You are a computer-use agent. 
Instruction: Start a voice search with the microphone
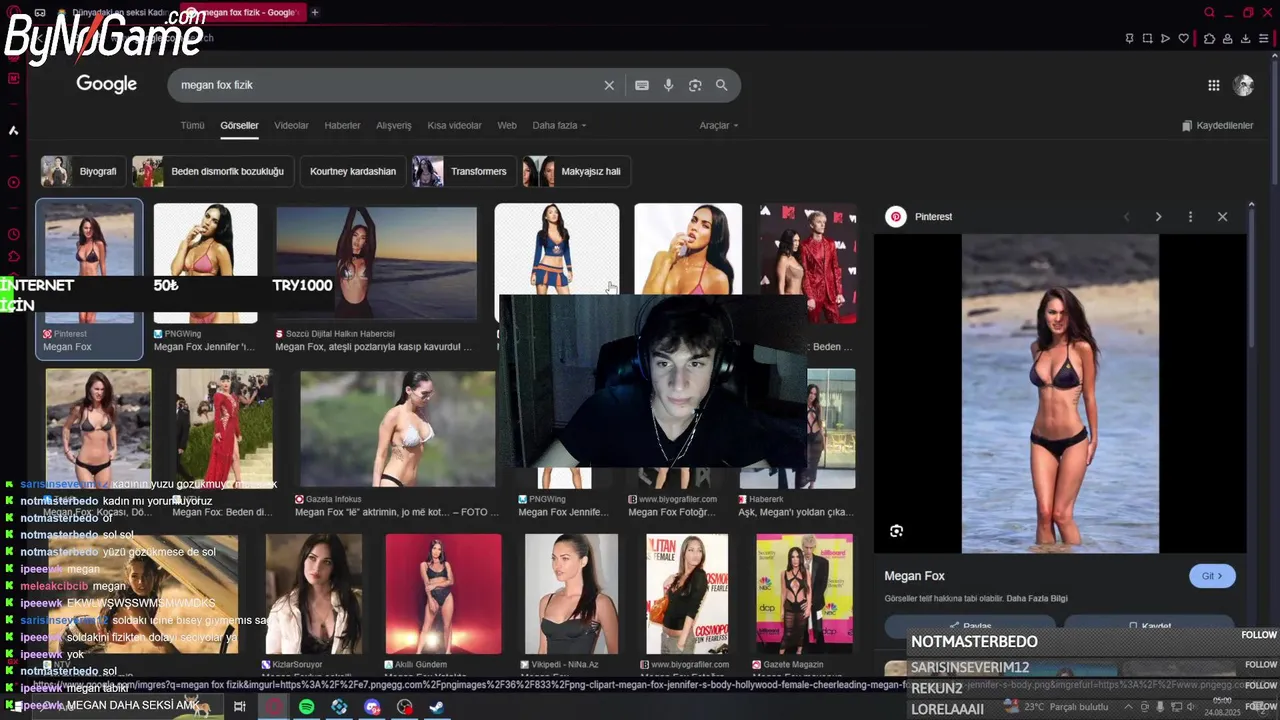coord(669,85)
